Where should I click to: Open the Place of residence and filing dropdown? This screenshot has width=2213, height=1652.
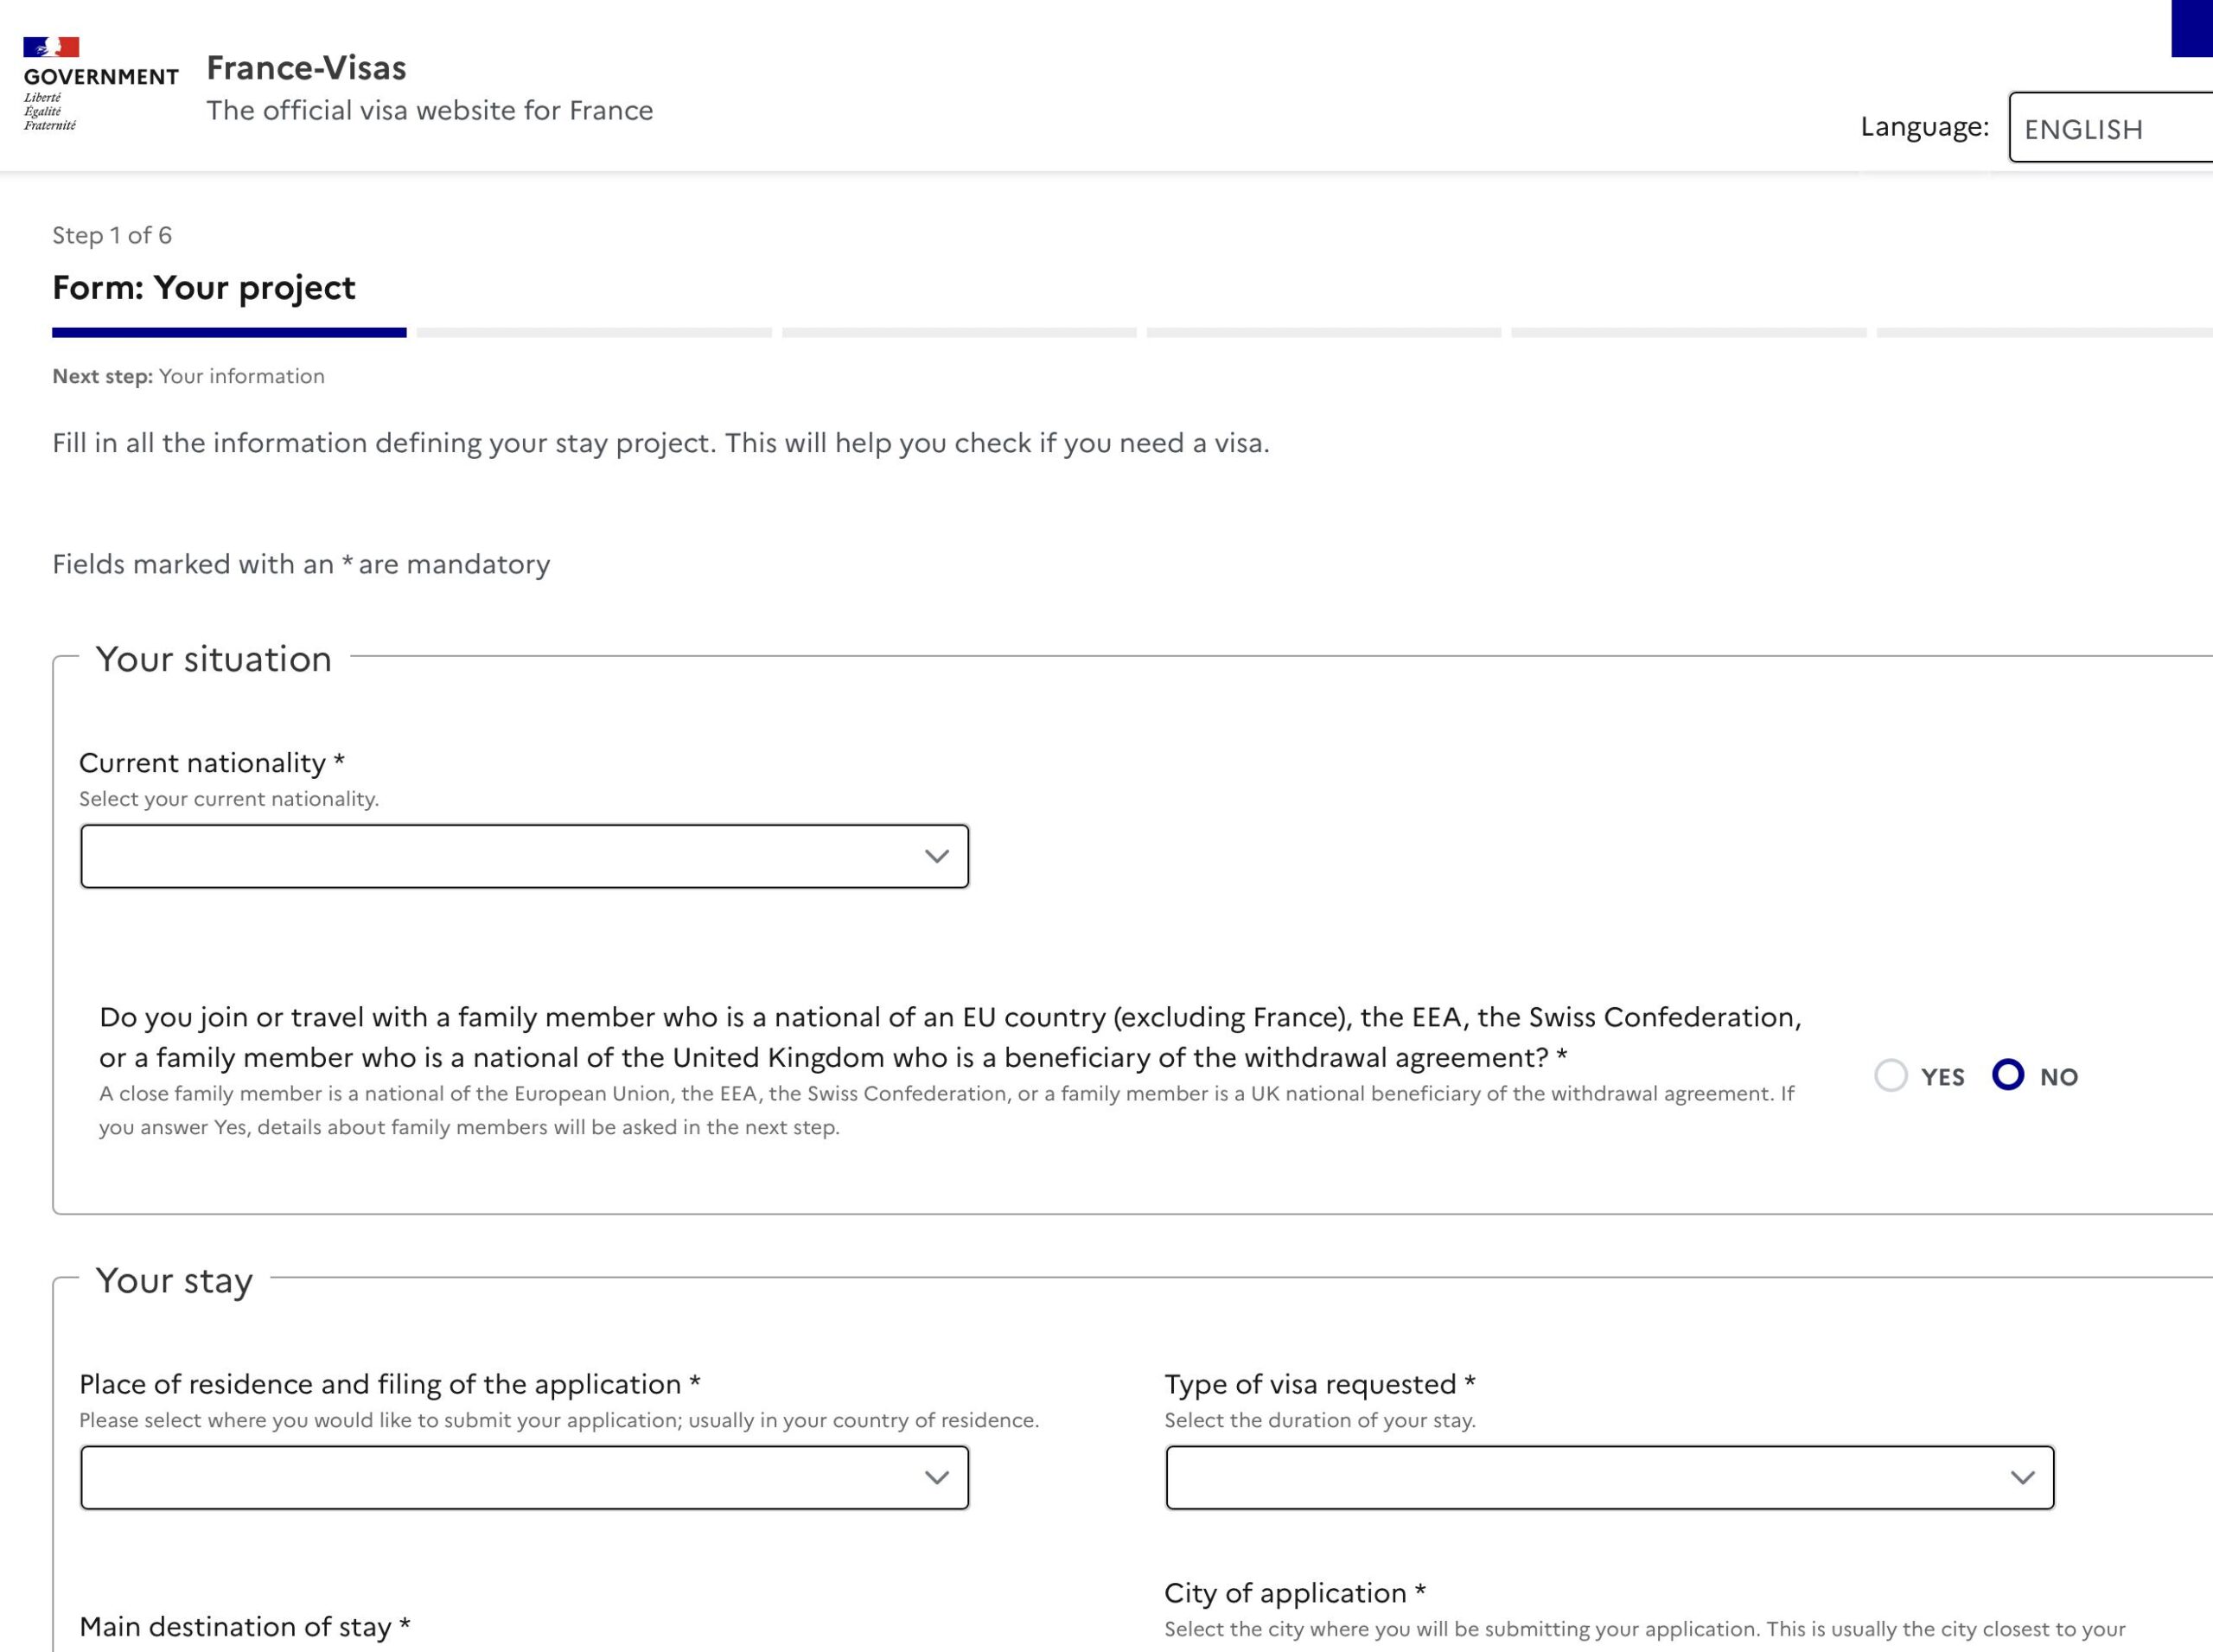click(524, 1477)
